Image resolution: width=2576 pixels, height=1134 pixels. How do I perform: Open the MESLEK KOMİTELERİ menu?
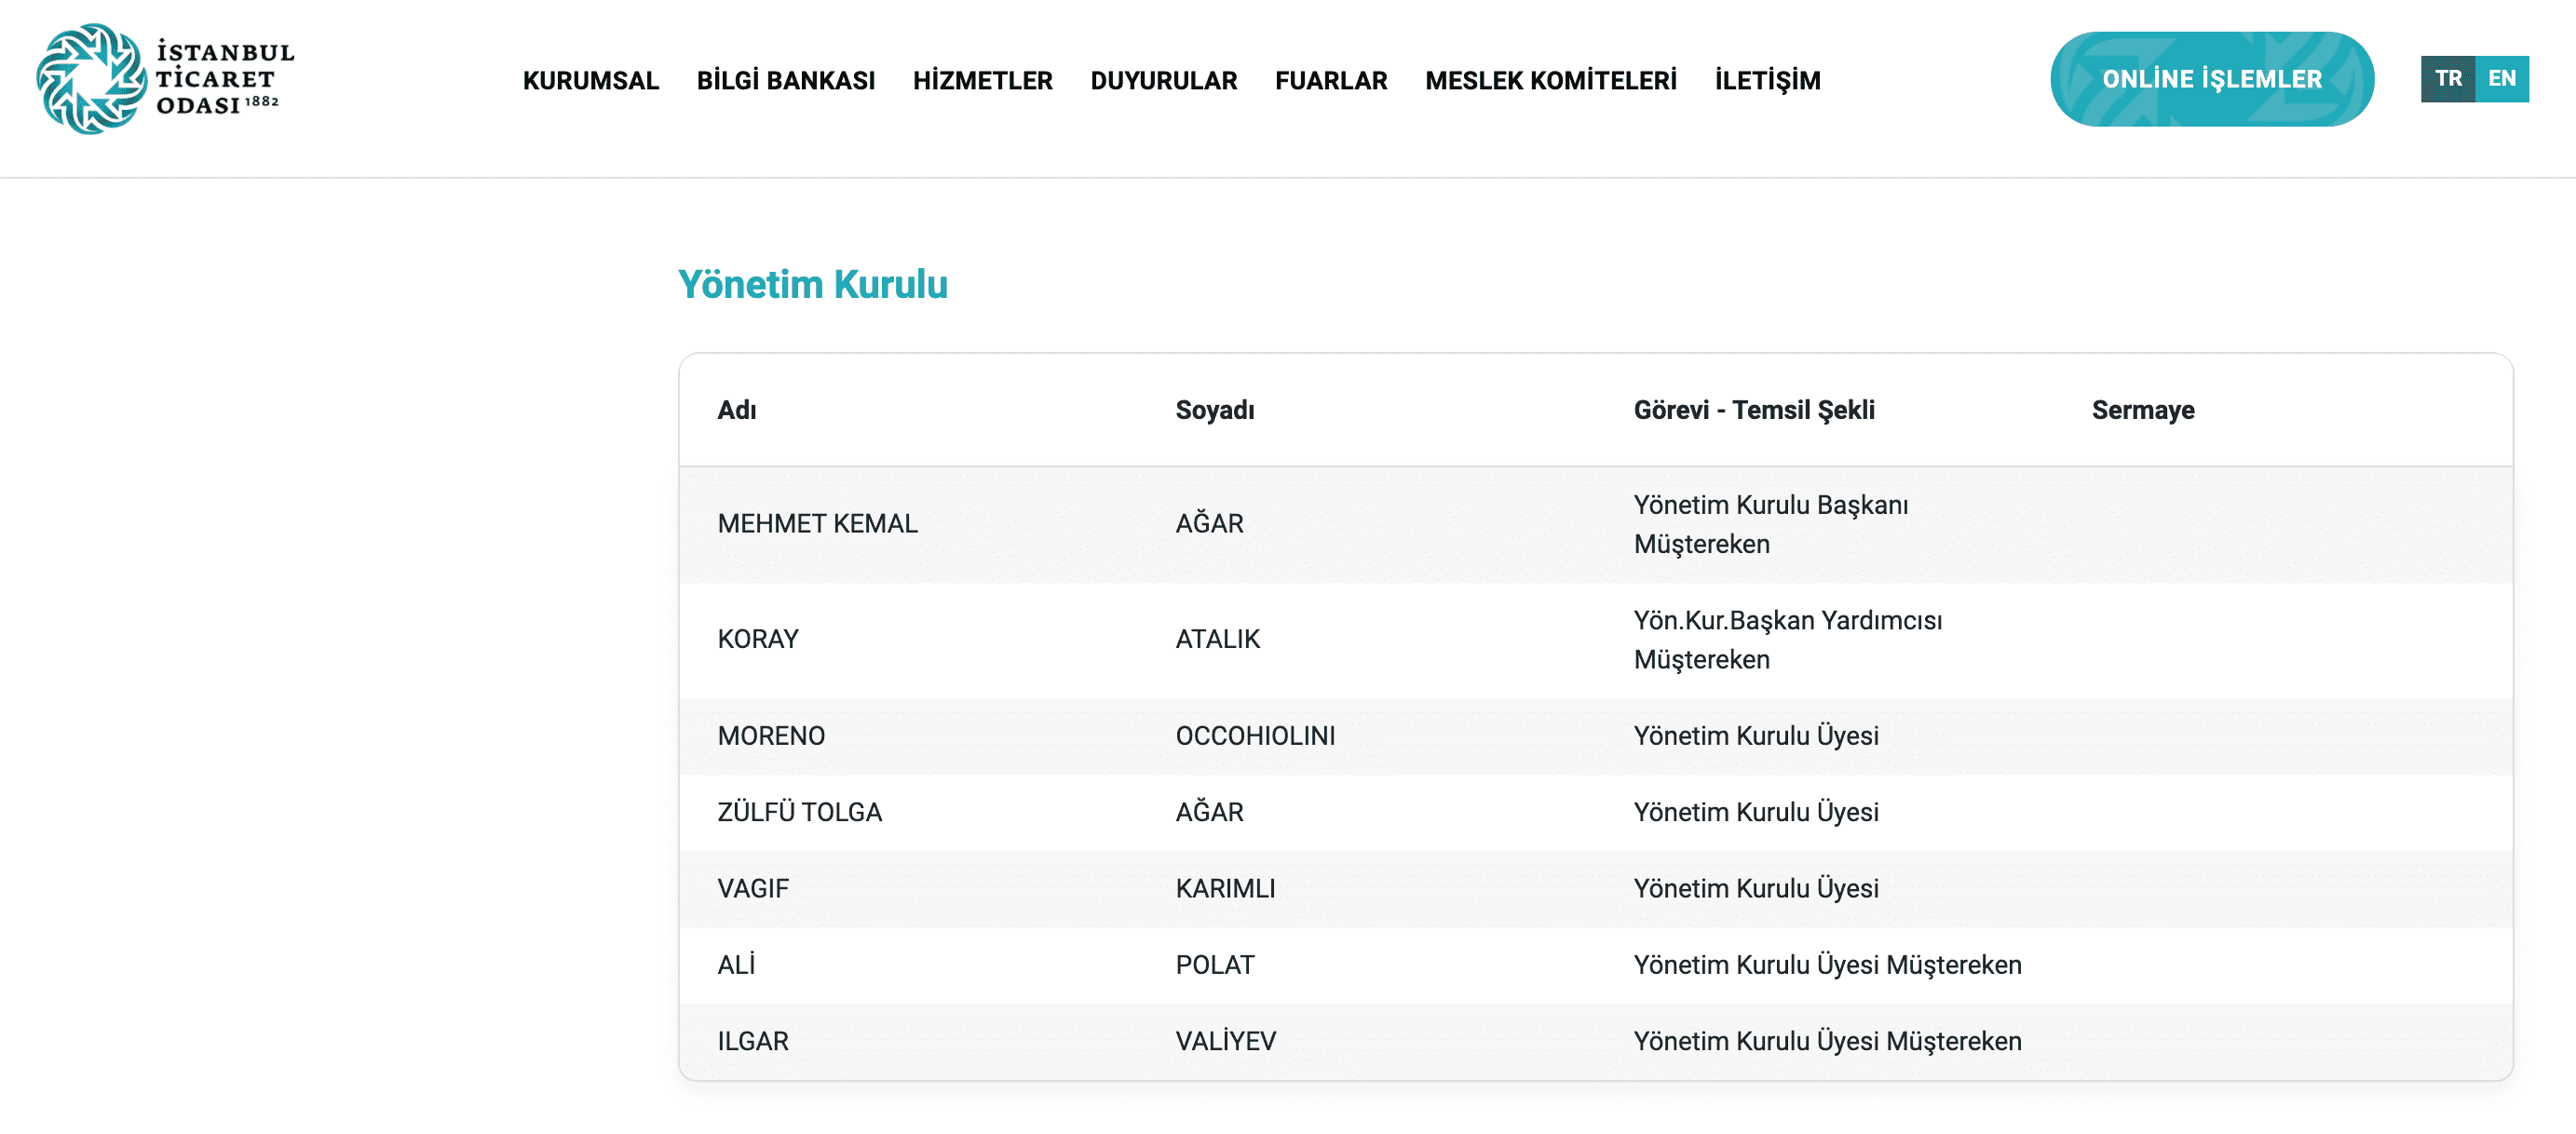tap(1551, 81)
